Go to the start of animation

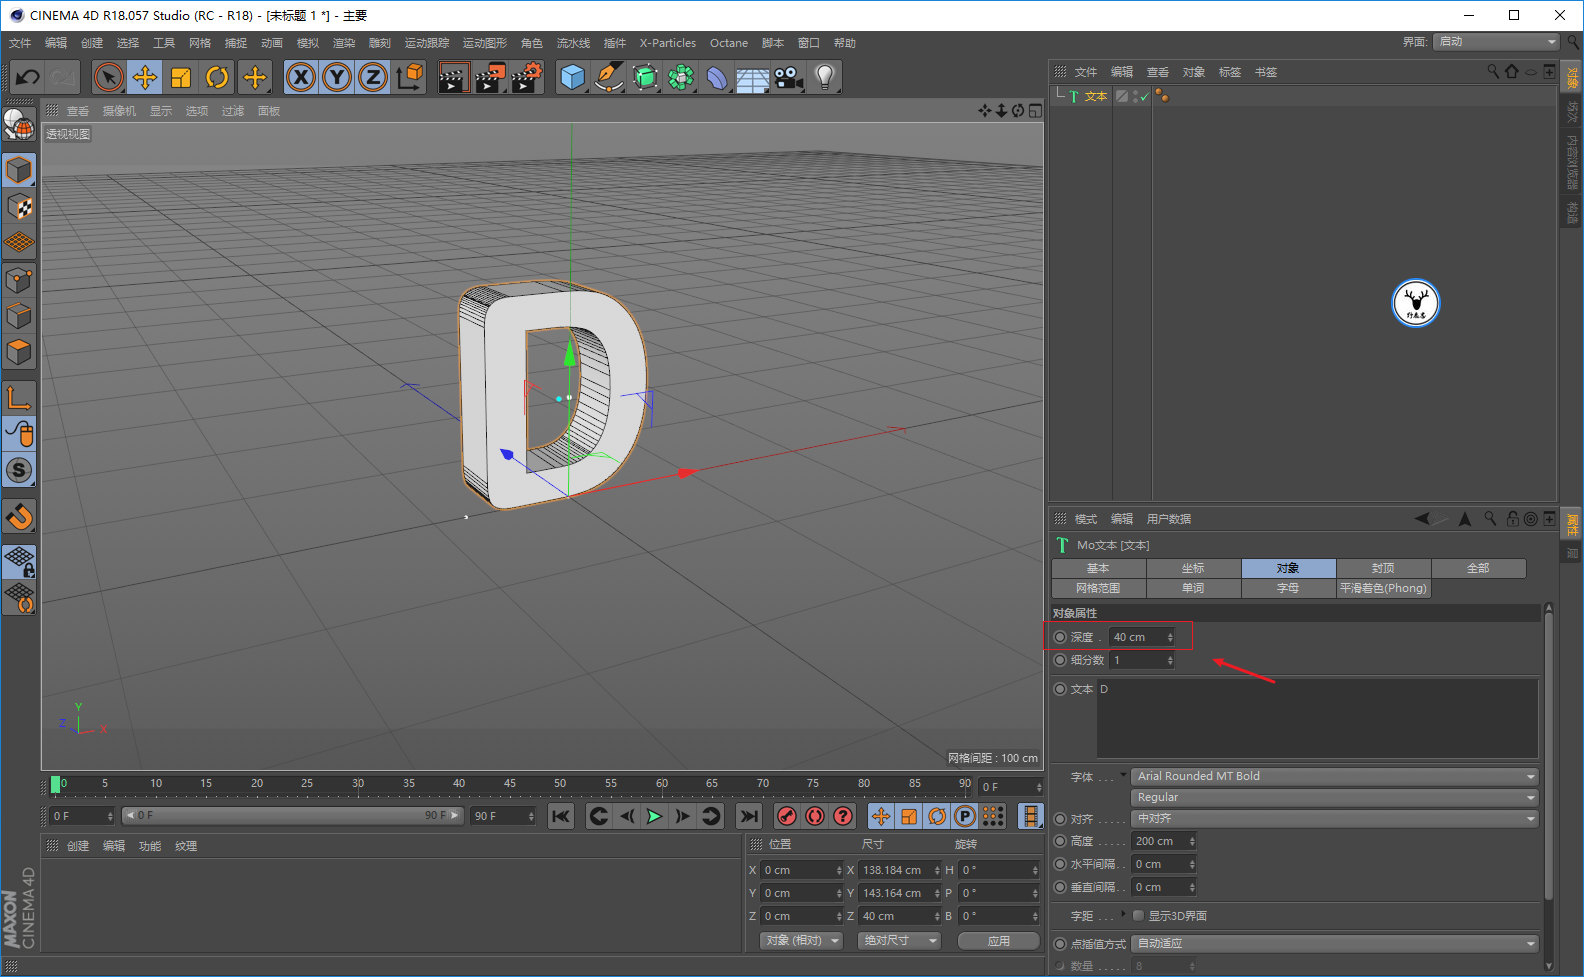[561, 816]
